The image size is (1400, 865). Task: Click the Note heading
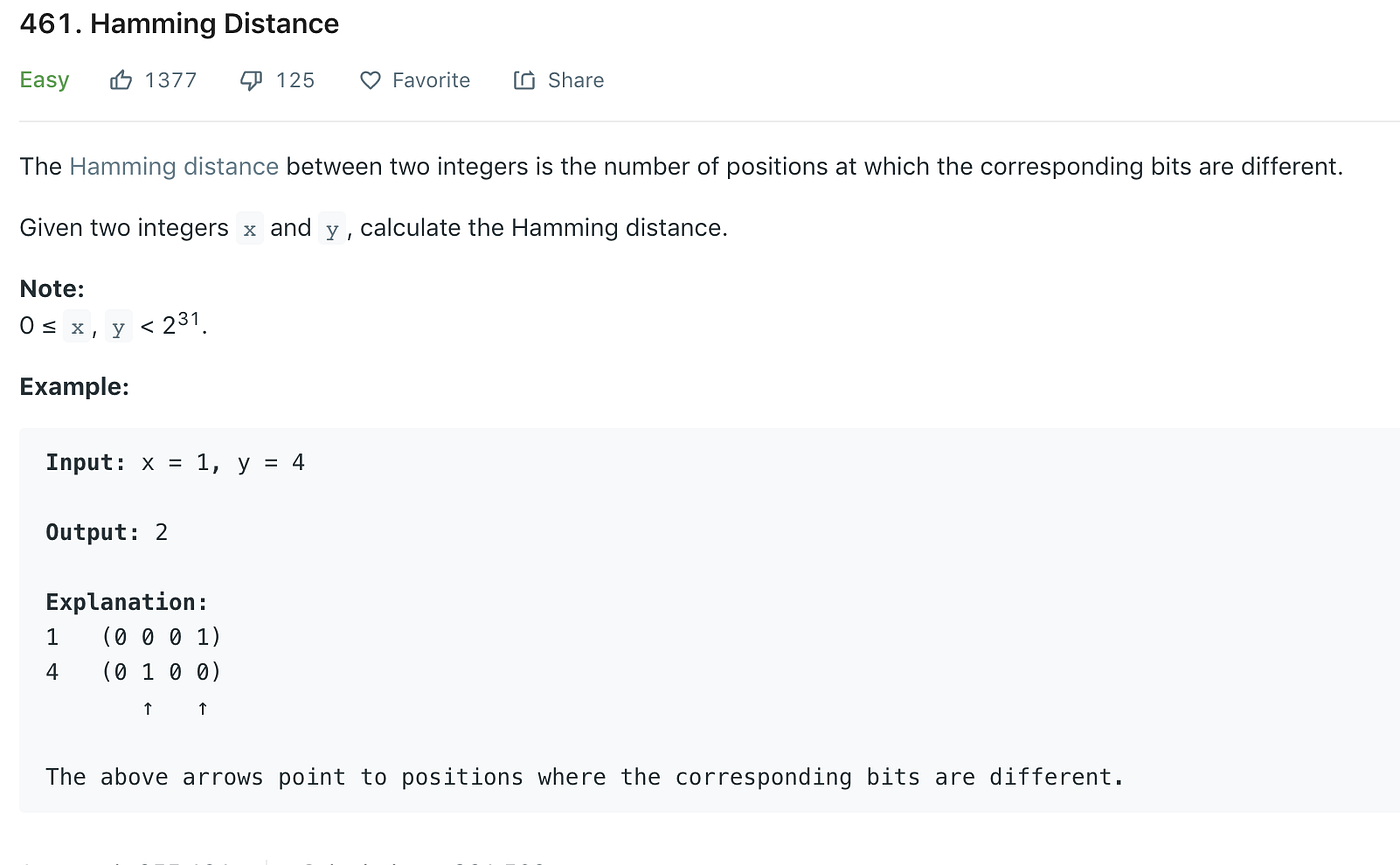tap(52, 289)
